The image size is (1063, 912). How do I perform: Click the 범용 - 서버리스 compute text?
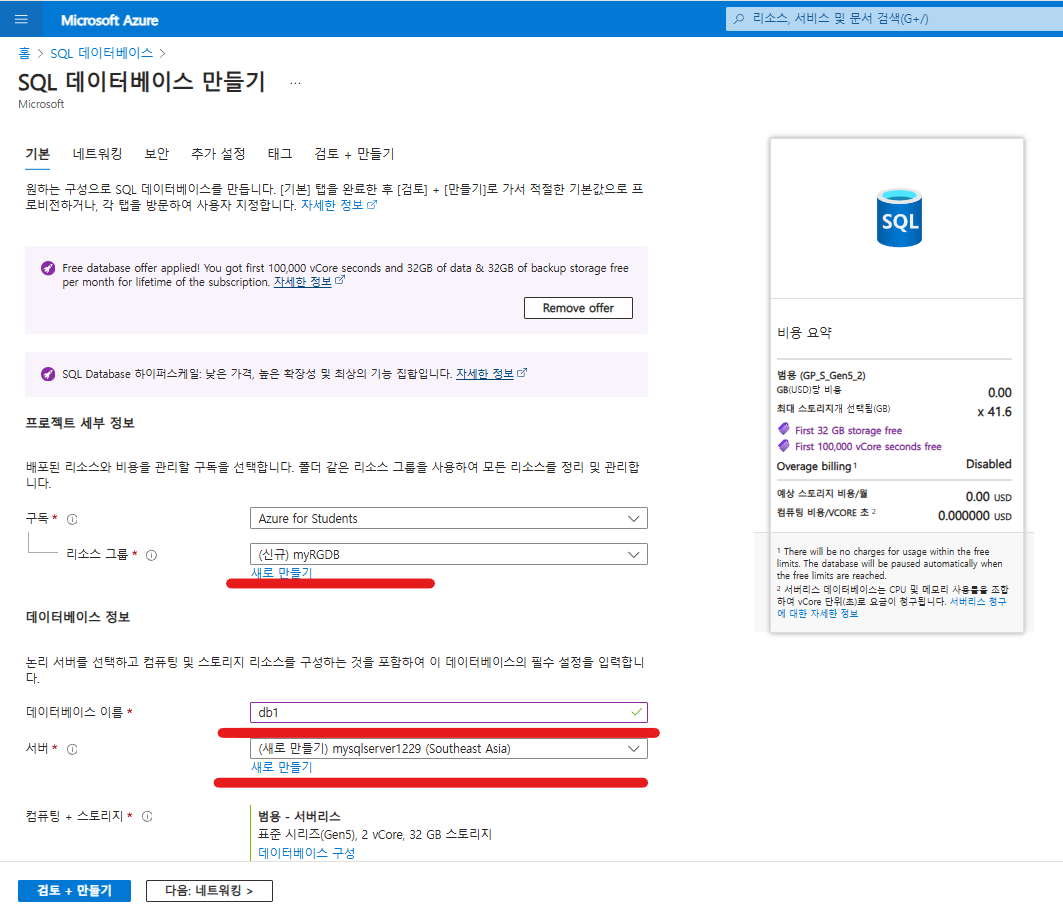pos(299,816)
